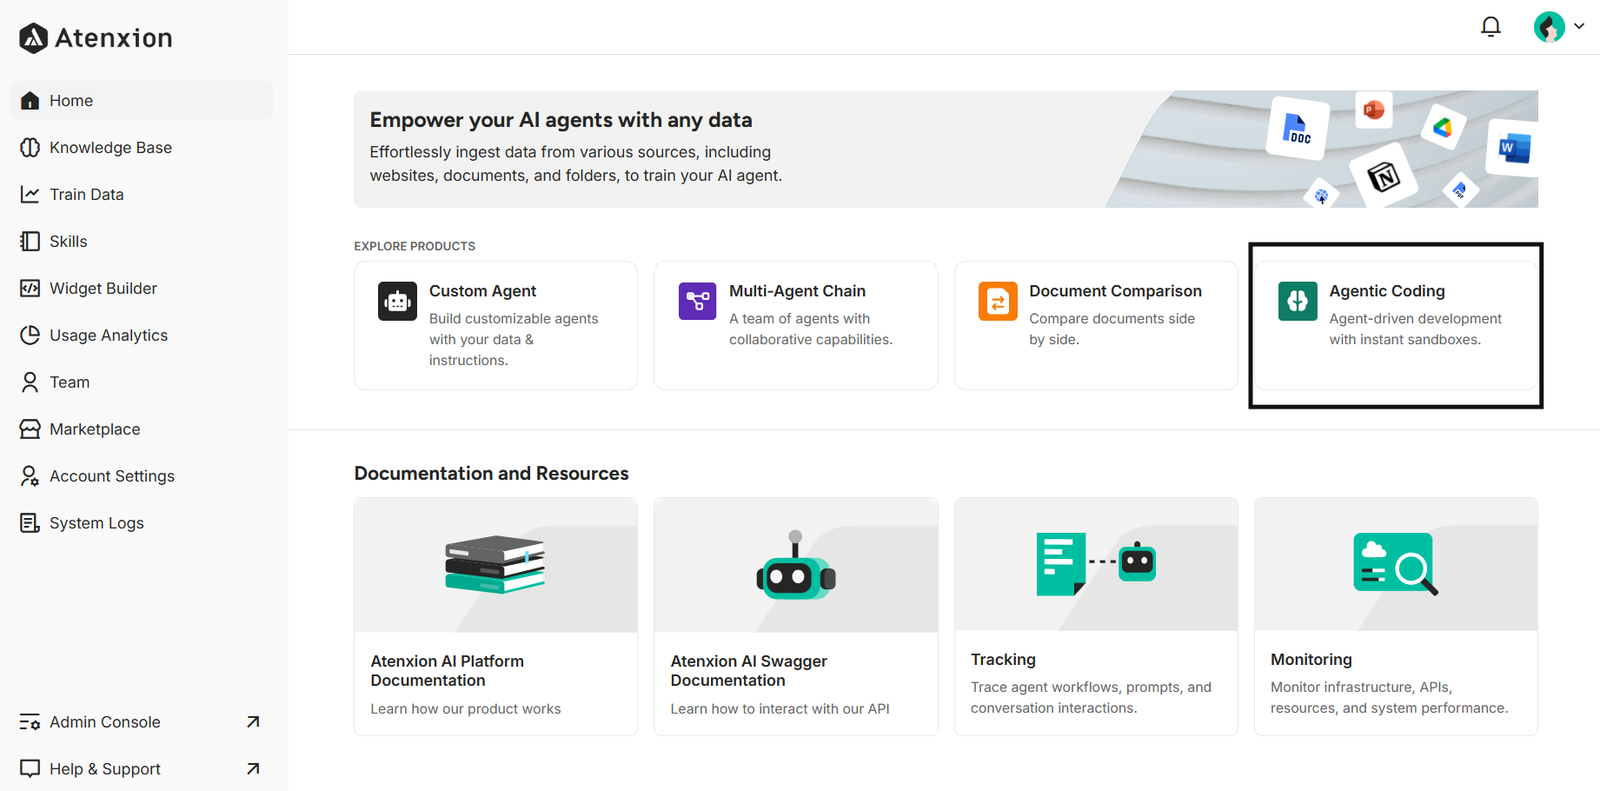Click the System Logs icon
Screen dimensions: 1600x791
point(30,523)
